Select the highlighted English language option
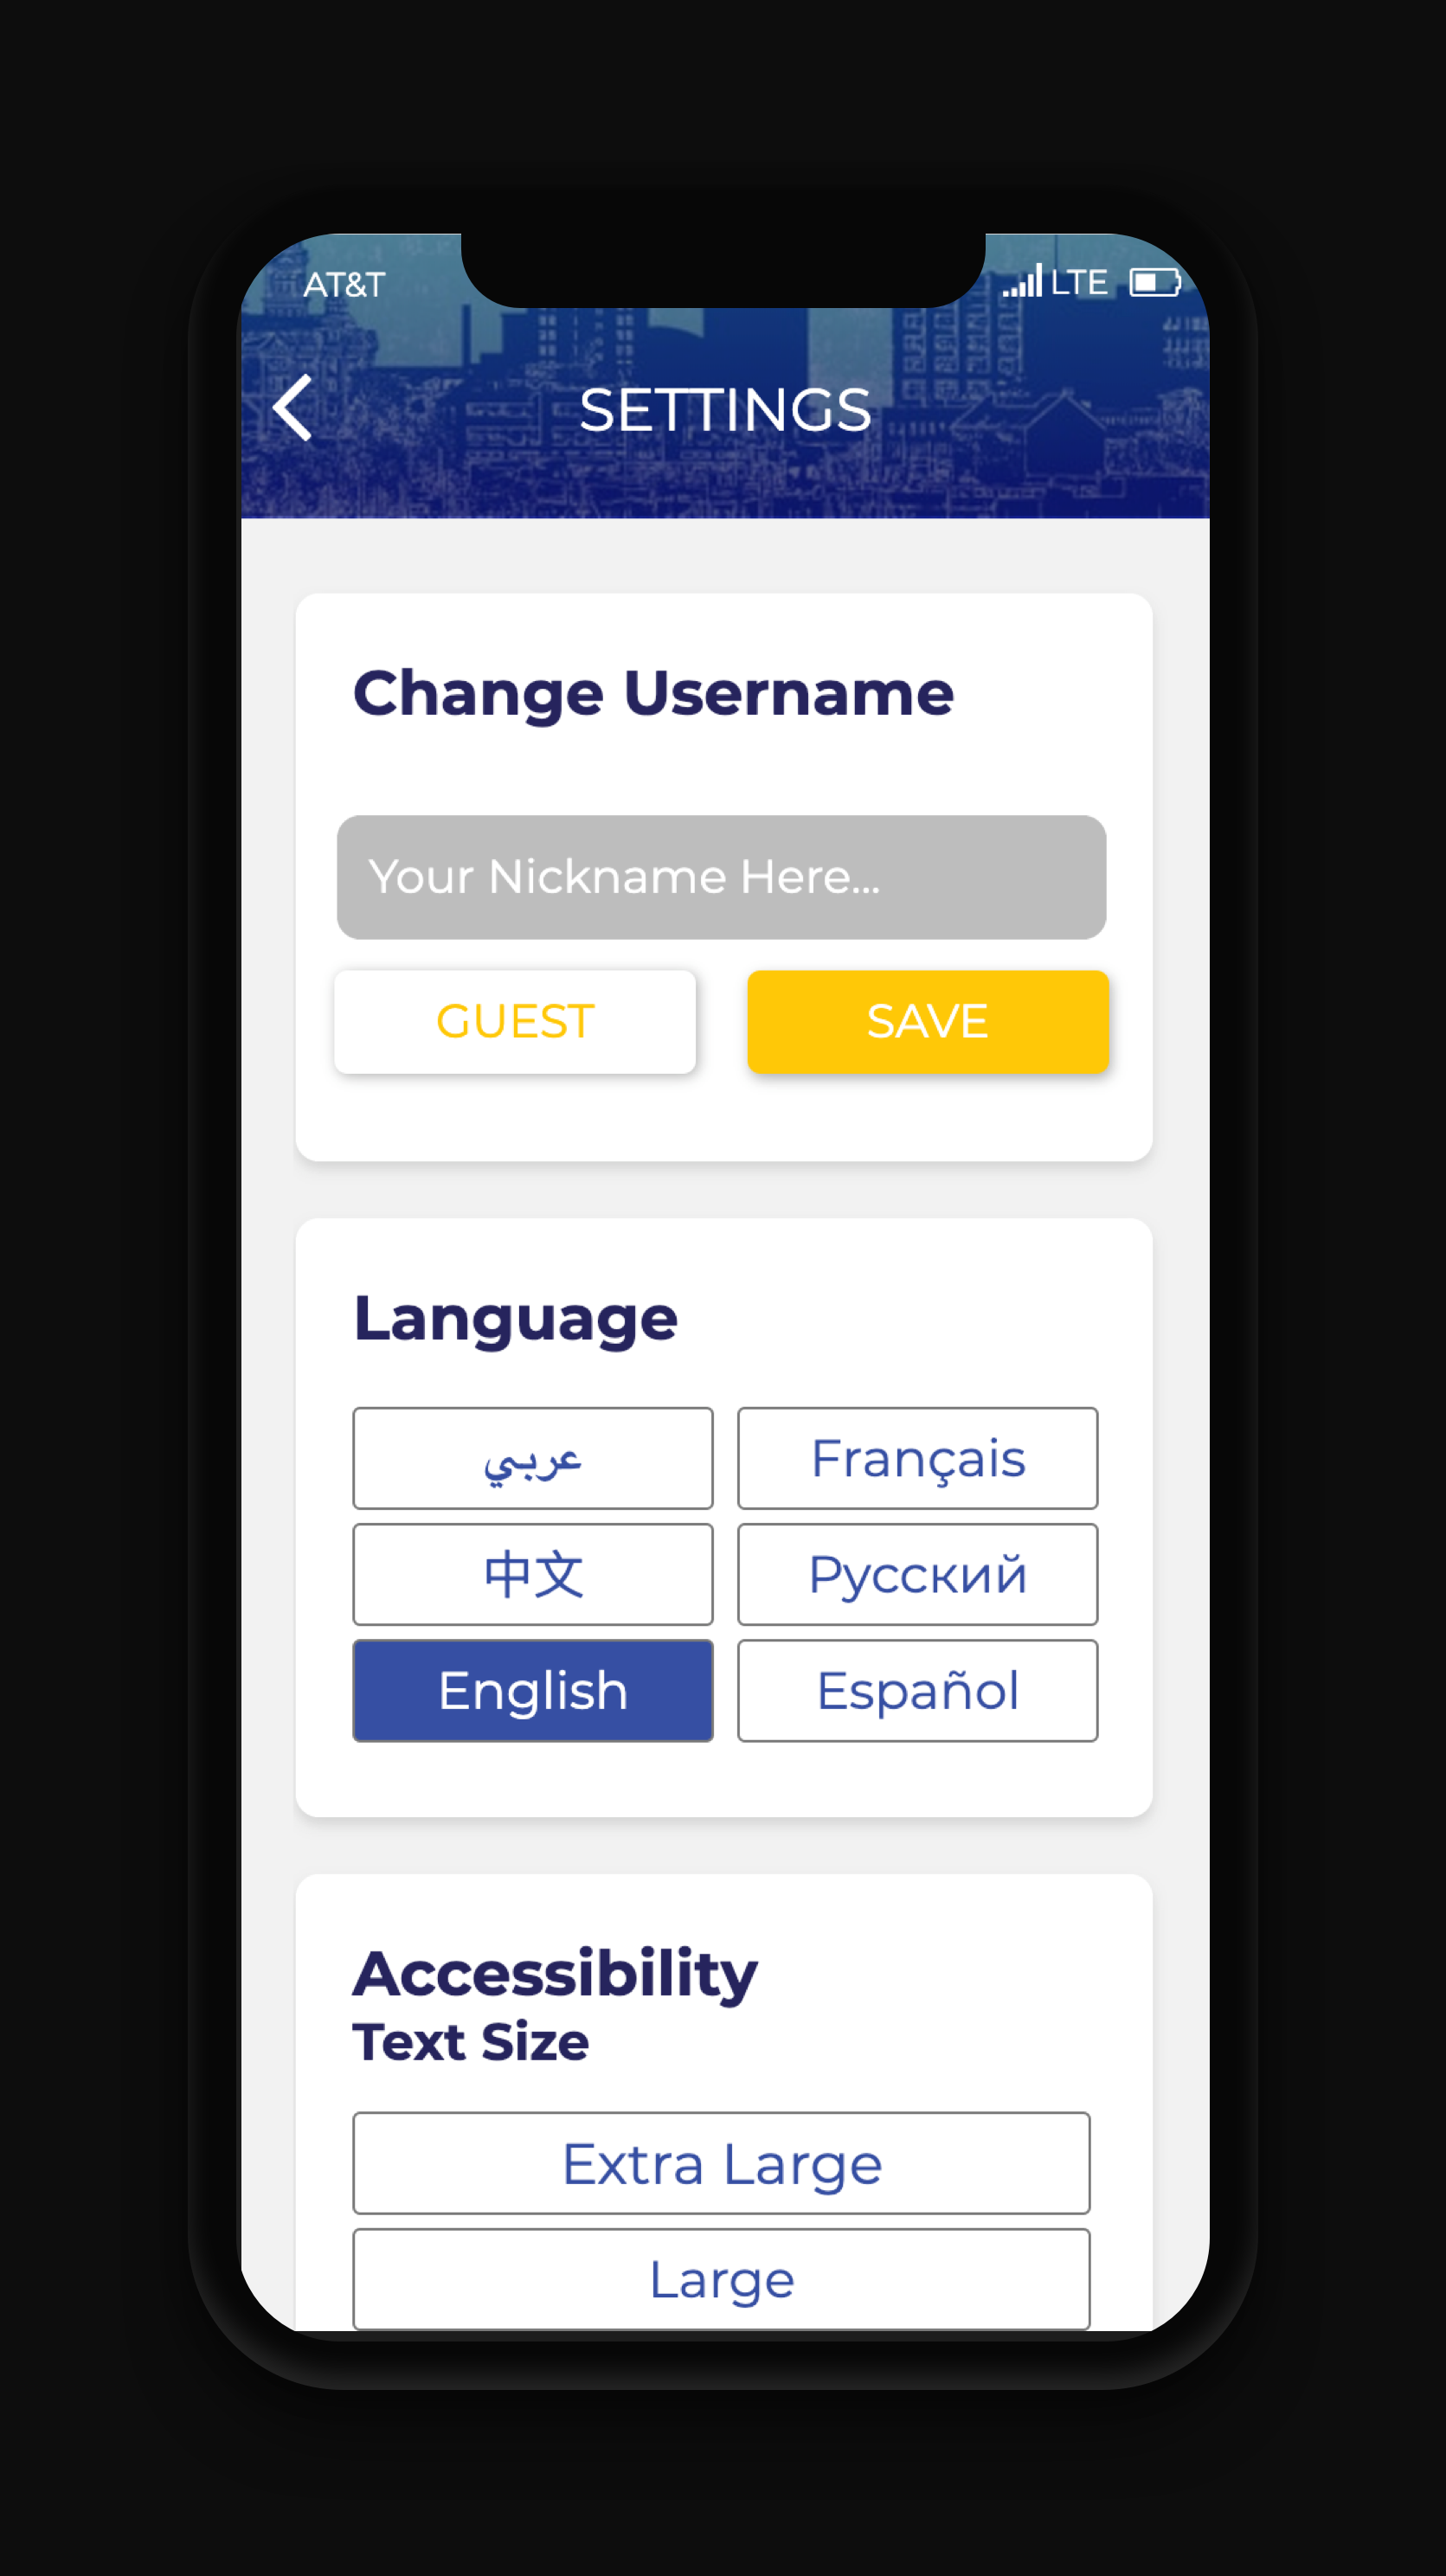 tap(533, 1690)
